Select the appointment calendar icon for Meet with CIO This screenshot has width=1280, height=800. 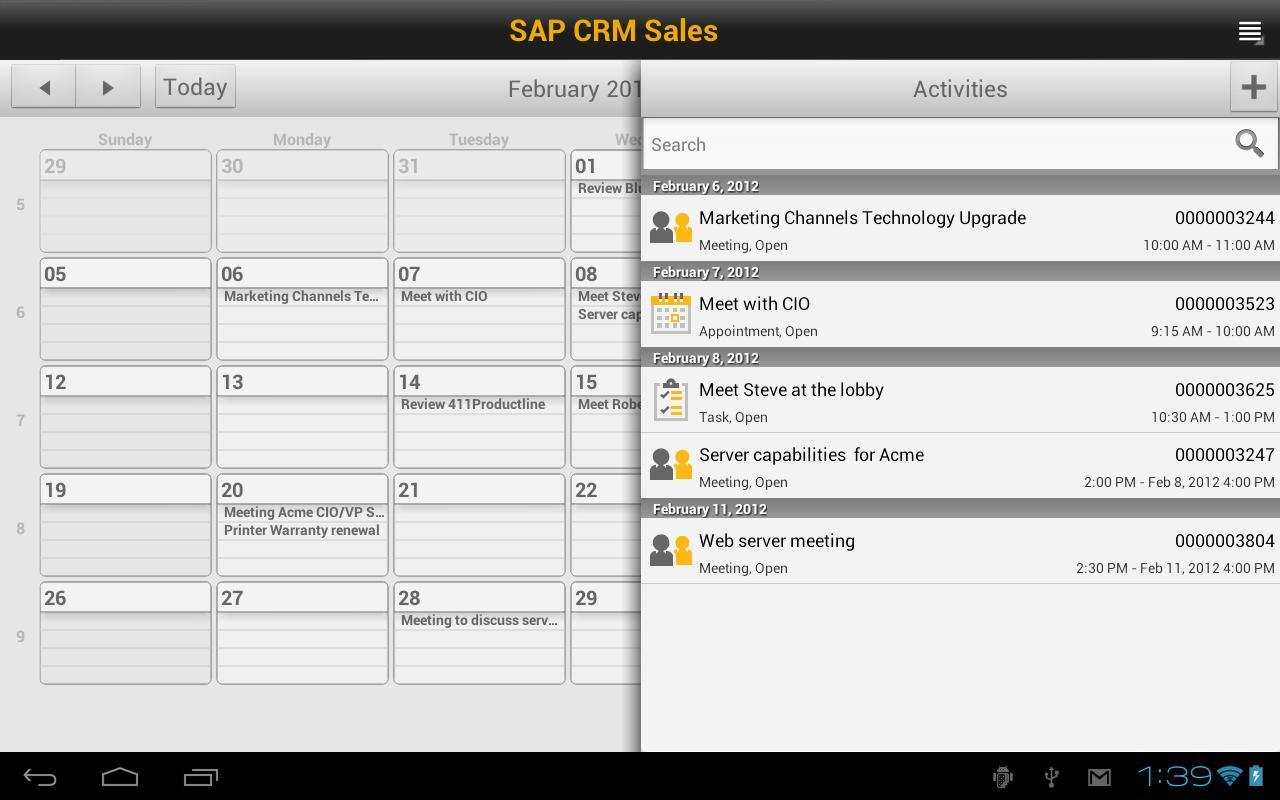click(671, 314)
